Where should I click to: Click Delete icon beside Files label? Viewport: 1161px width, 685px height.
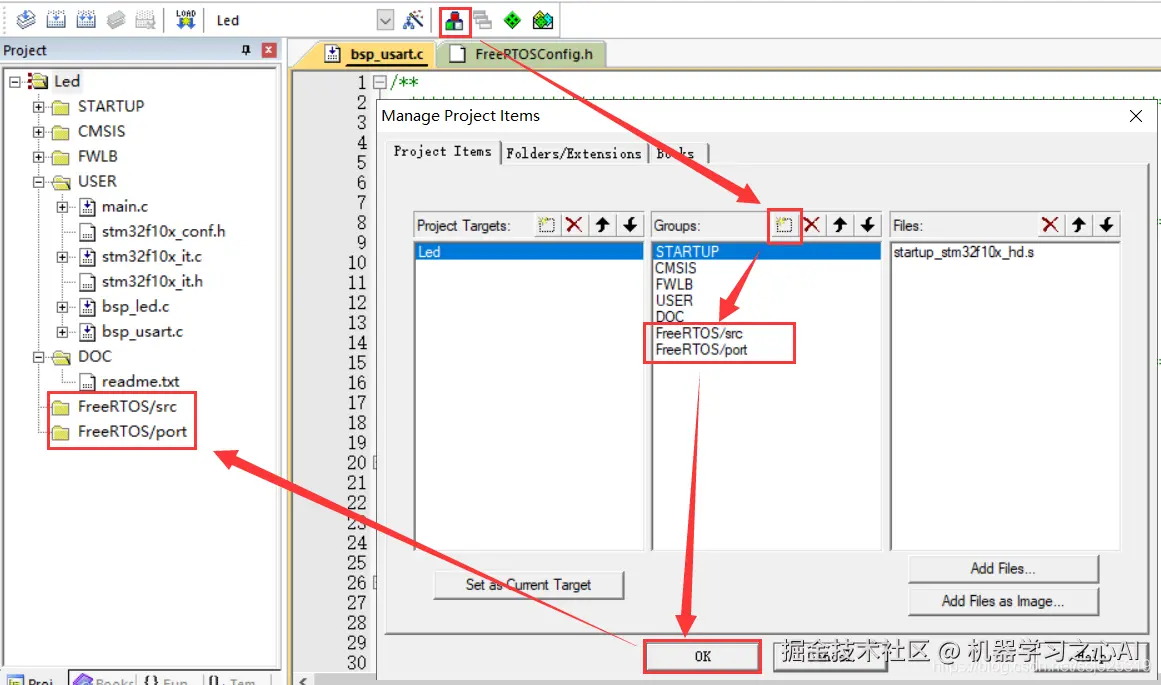pos(1050,225)
